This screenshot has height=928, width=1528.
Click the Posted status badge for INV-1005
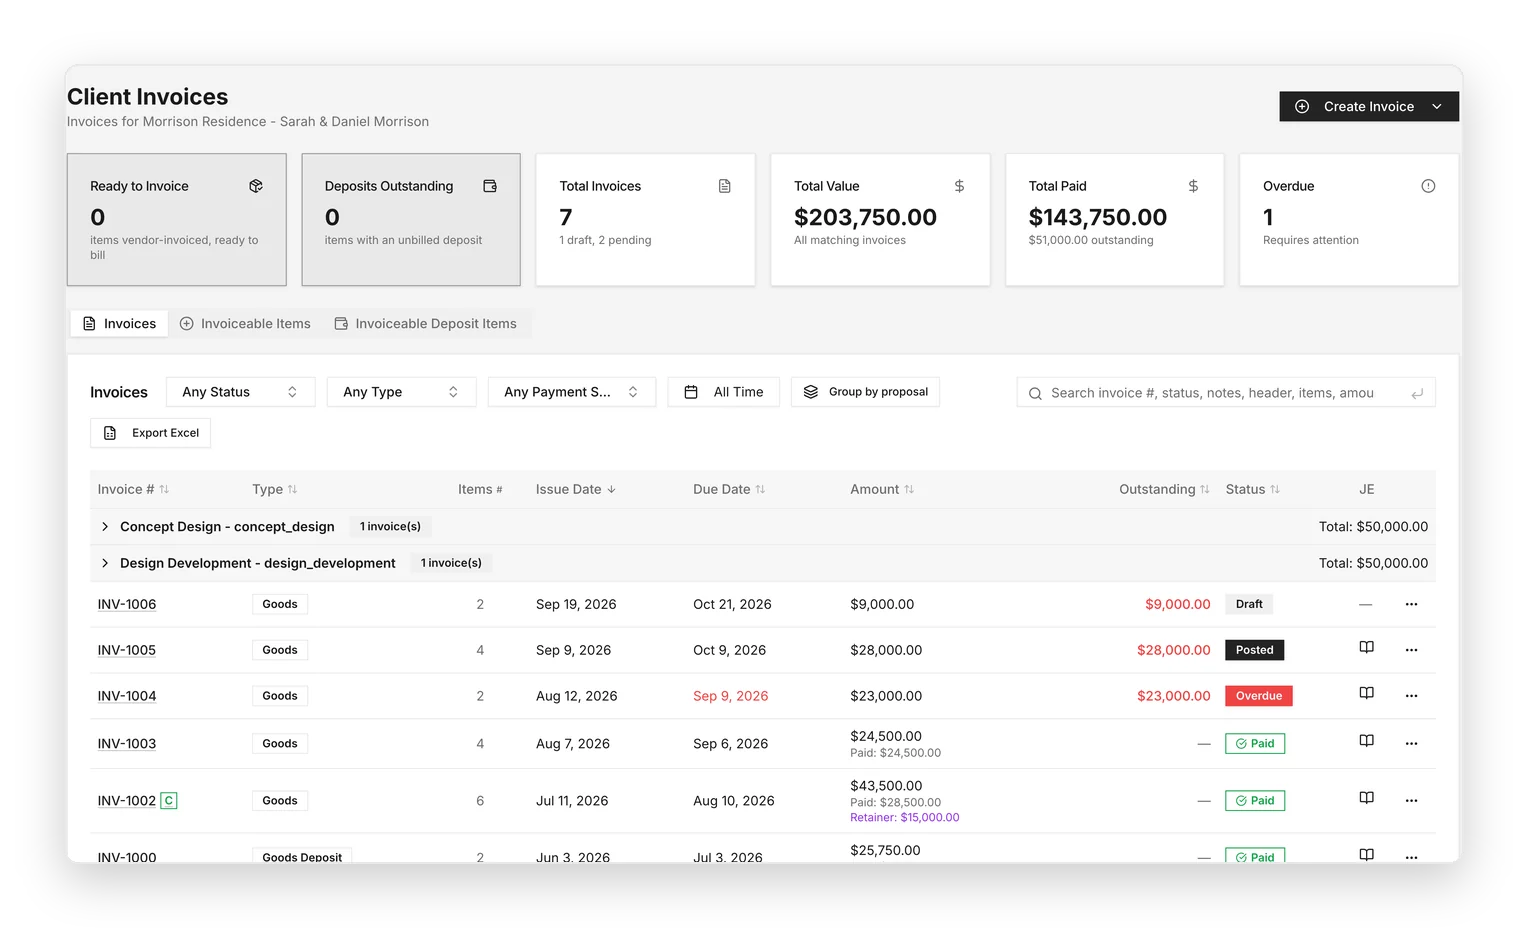[x=1255, y=650]
